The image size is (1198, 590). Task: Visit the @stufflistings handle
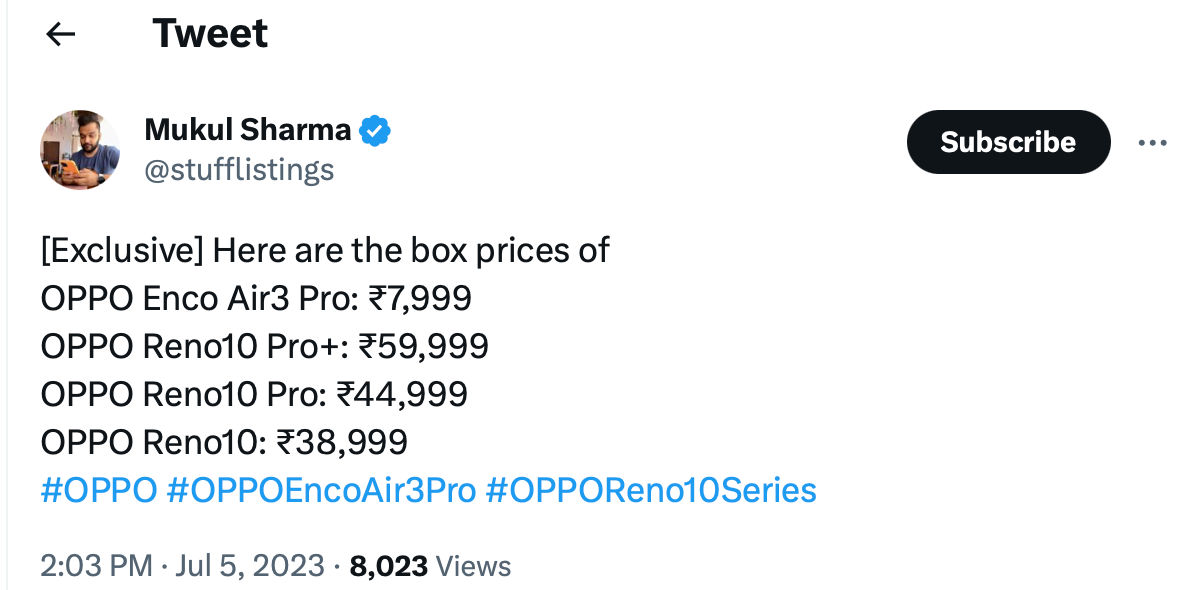coord(239,170)
